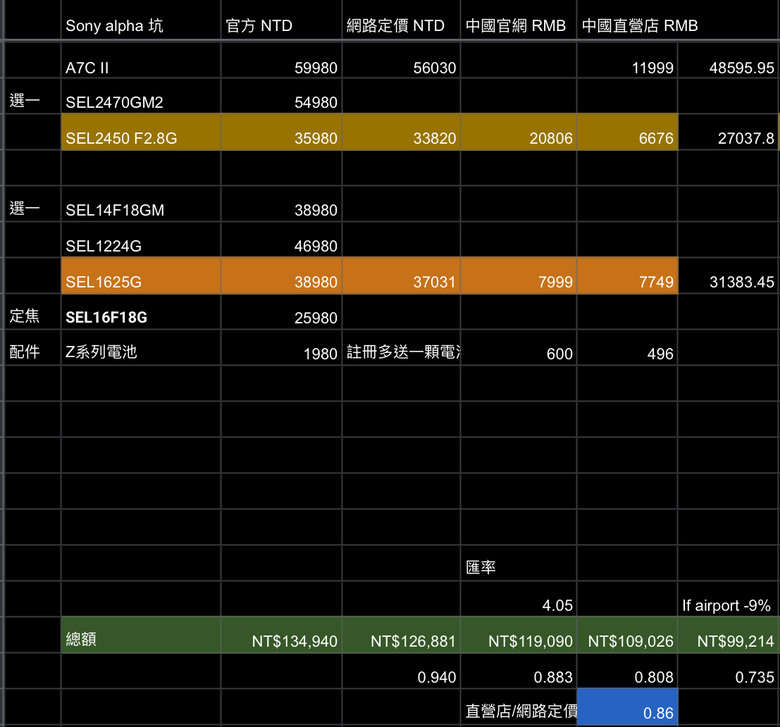Click the 1980 battery price cell
Image resolution: width=780 pixels, height=727 pixels.
tap(282, 347)
